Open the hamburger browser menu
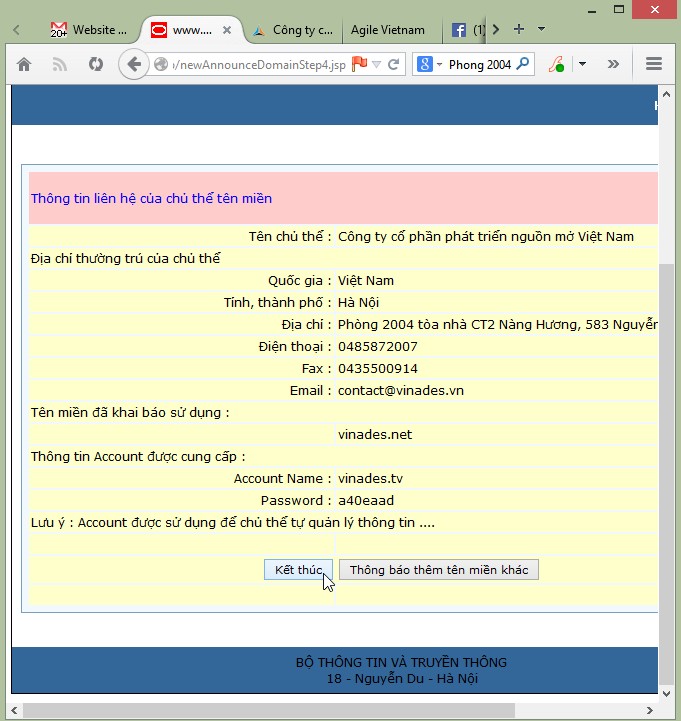 point(653,64)
